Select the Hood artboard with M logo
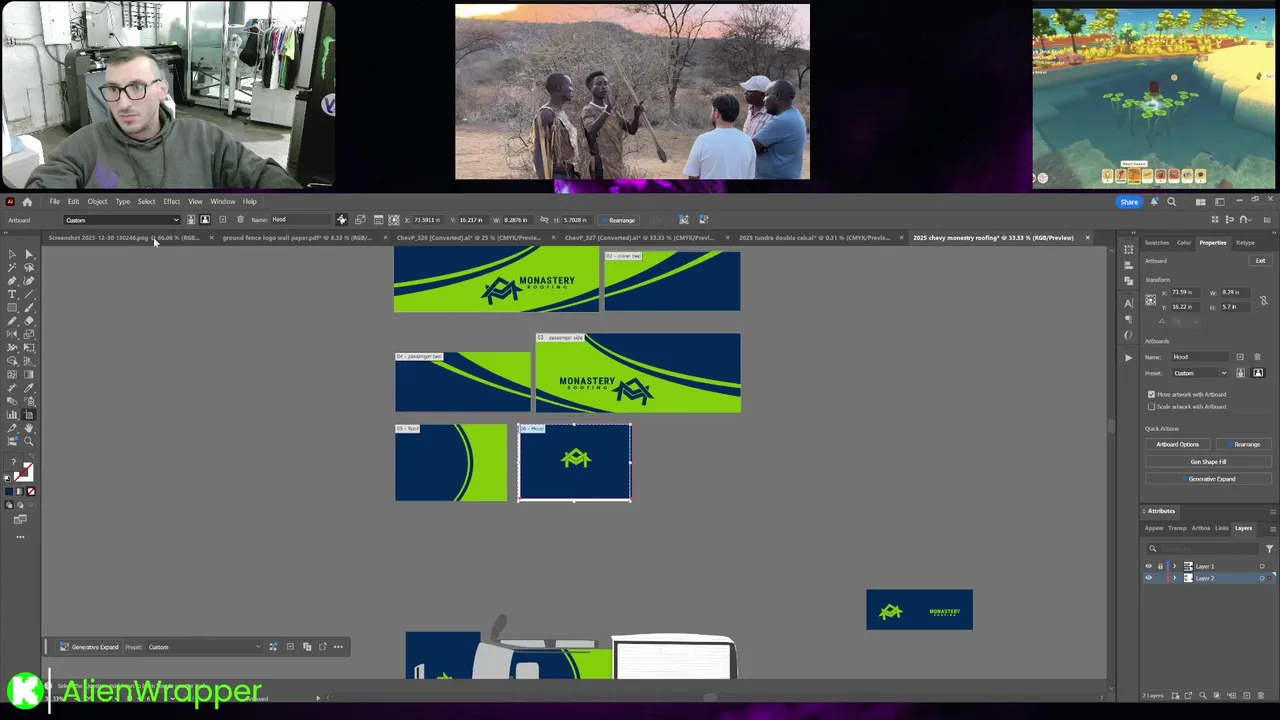Screen dimensions: 1280x720 [575, 462]
